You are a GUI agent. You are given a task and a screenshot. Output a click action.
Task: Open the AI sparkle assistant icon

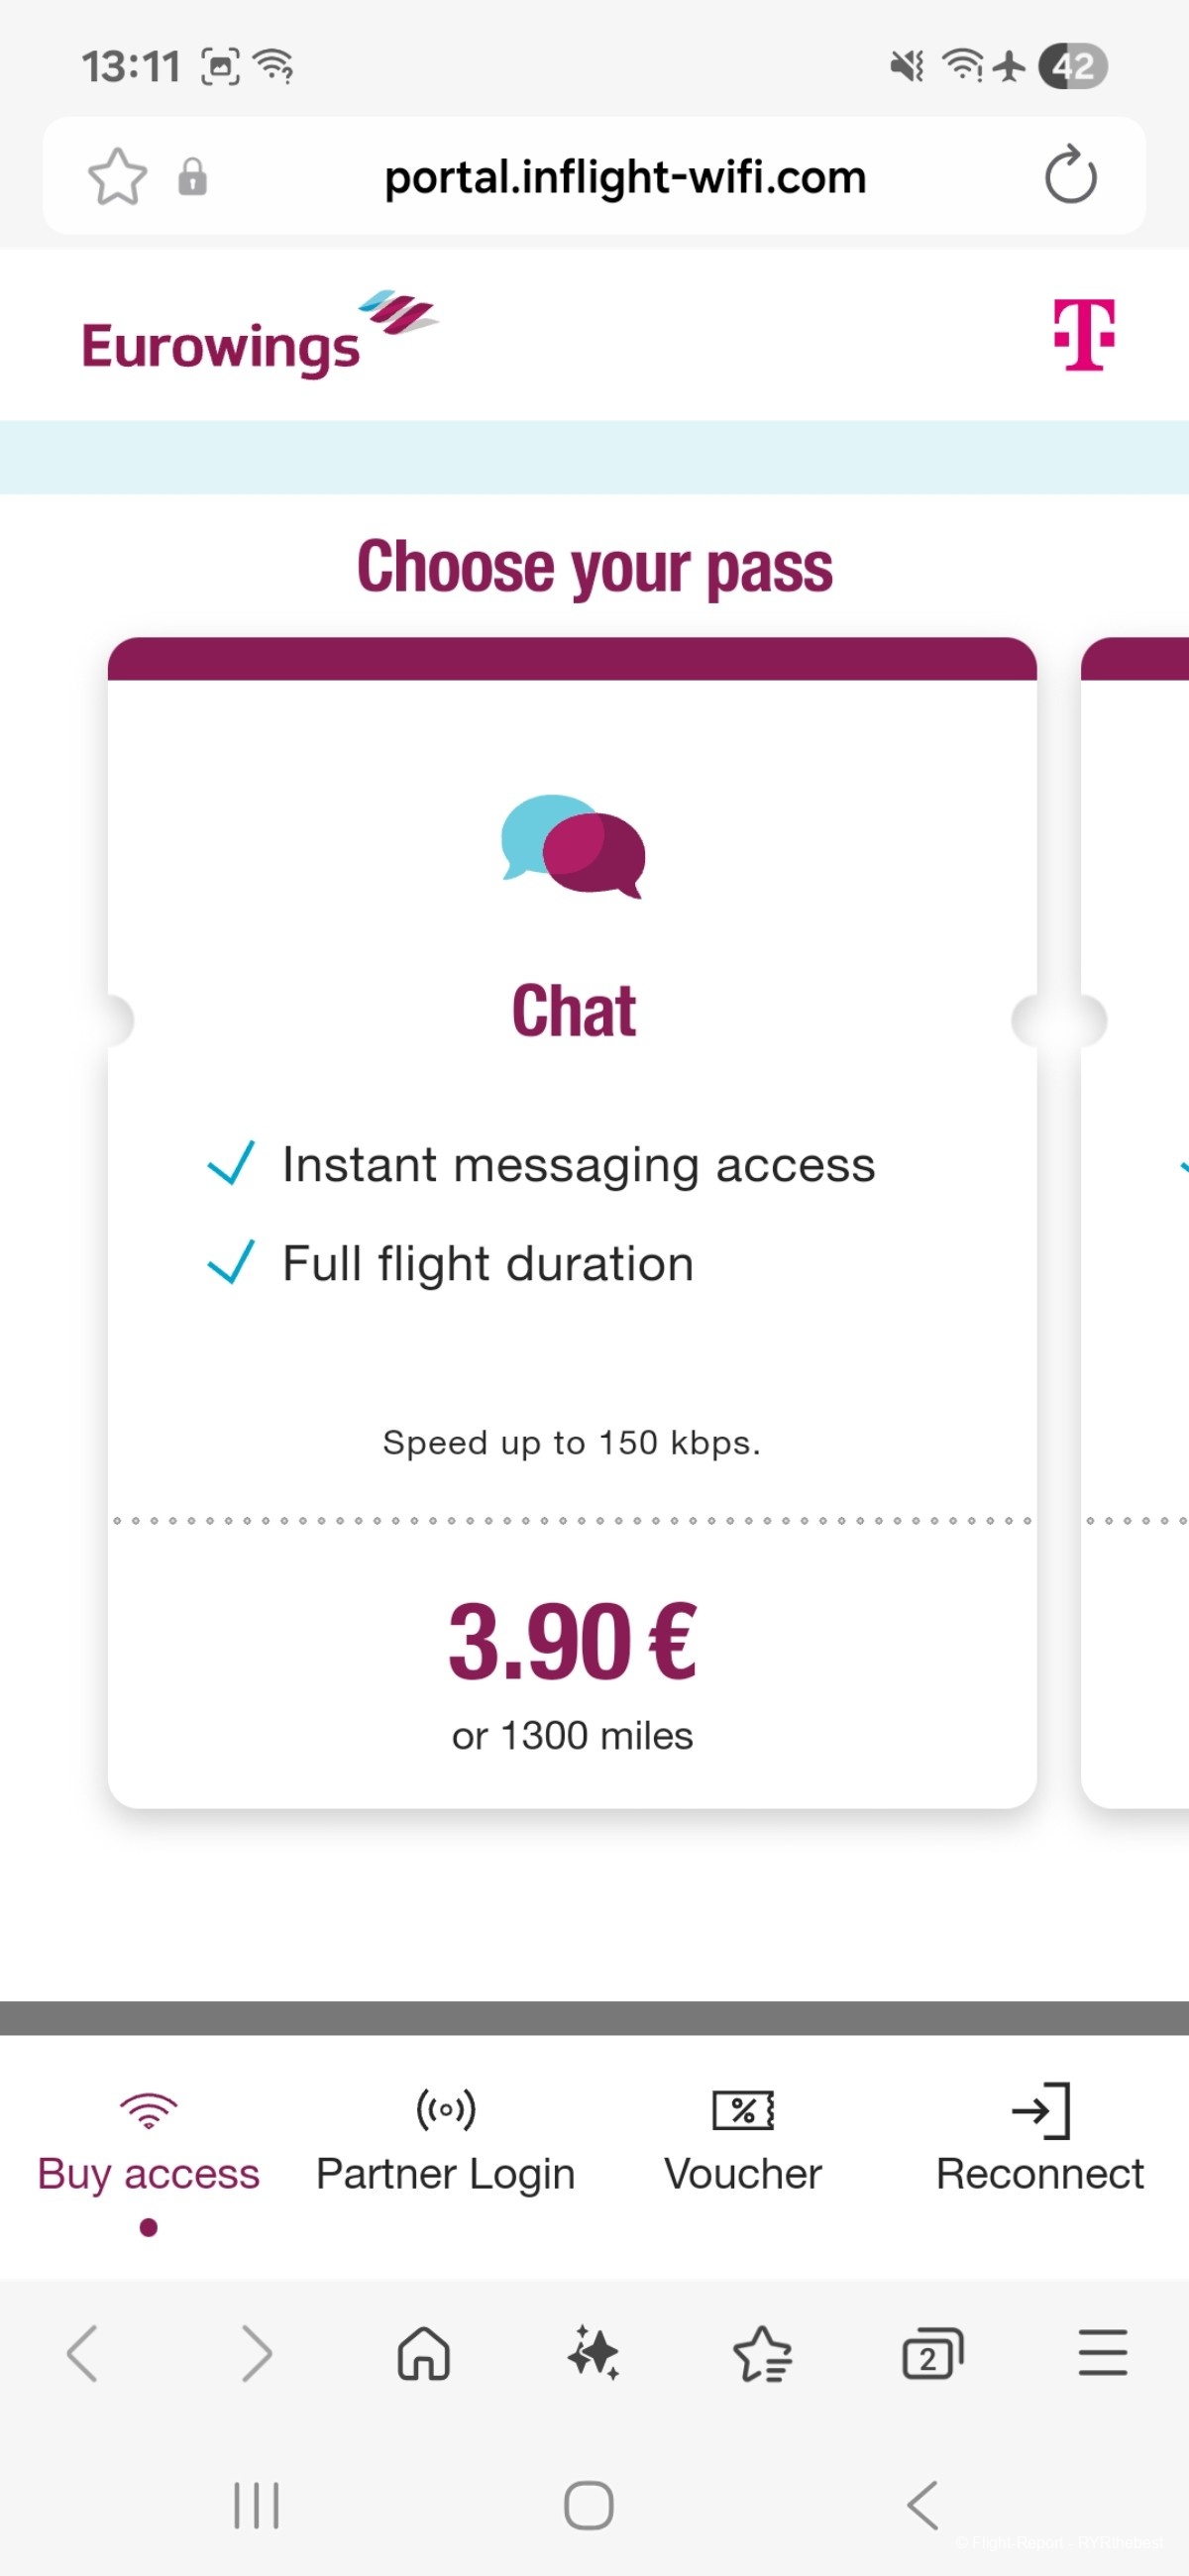tap(594, 2352)
